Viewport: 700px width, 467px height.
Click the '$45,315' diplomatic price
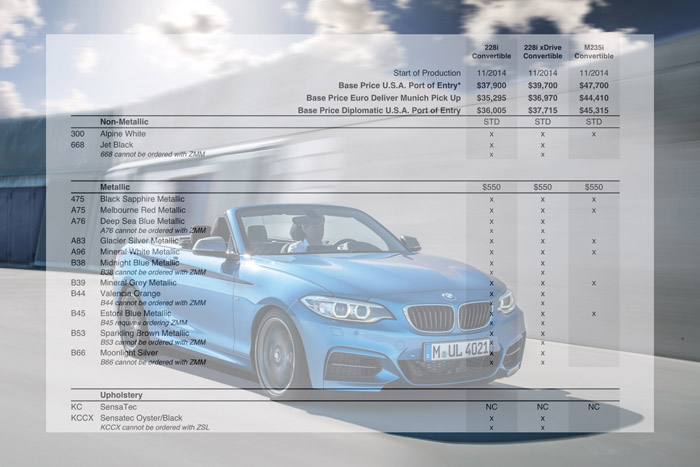[x=594, y=110]
